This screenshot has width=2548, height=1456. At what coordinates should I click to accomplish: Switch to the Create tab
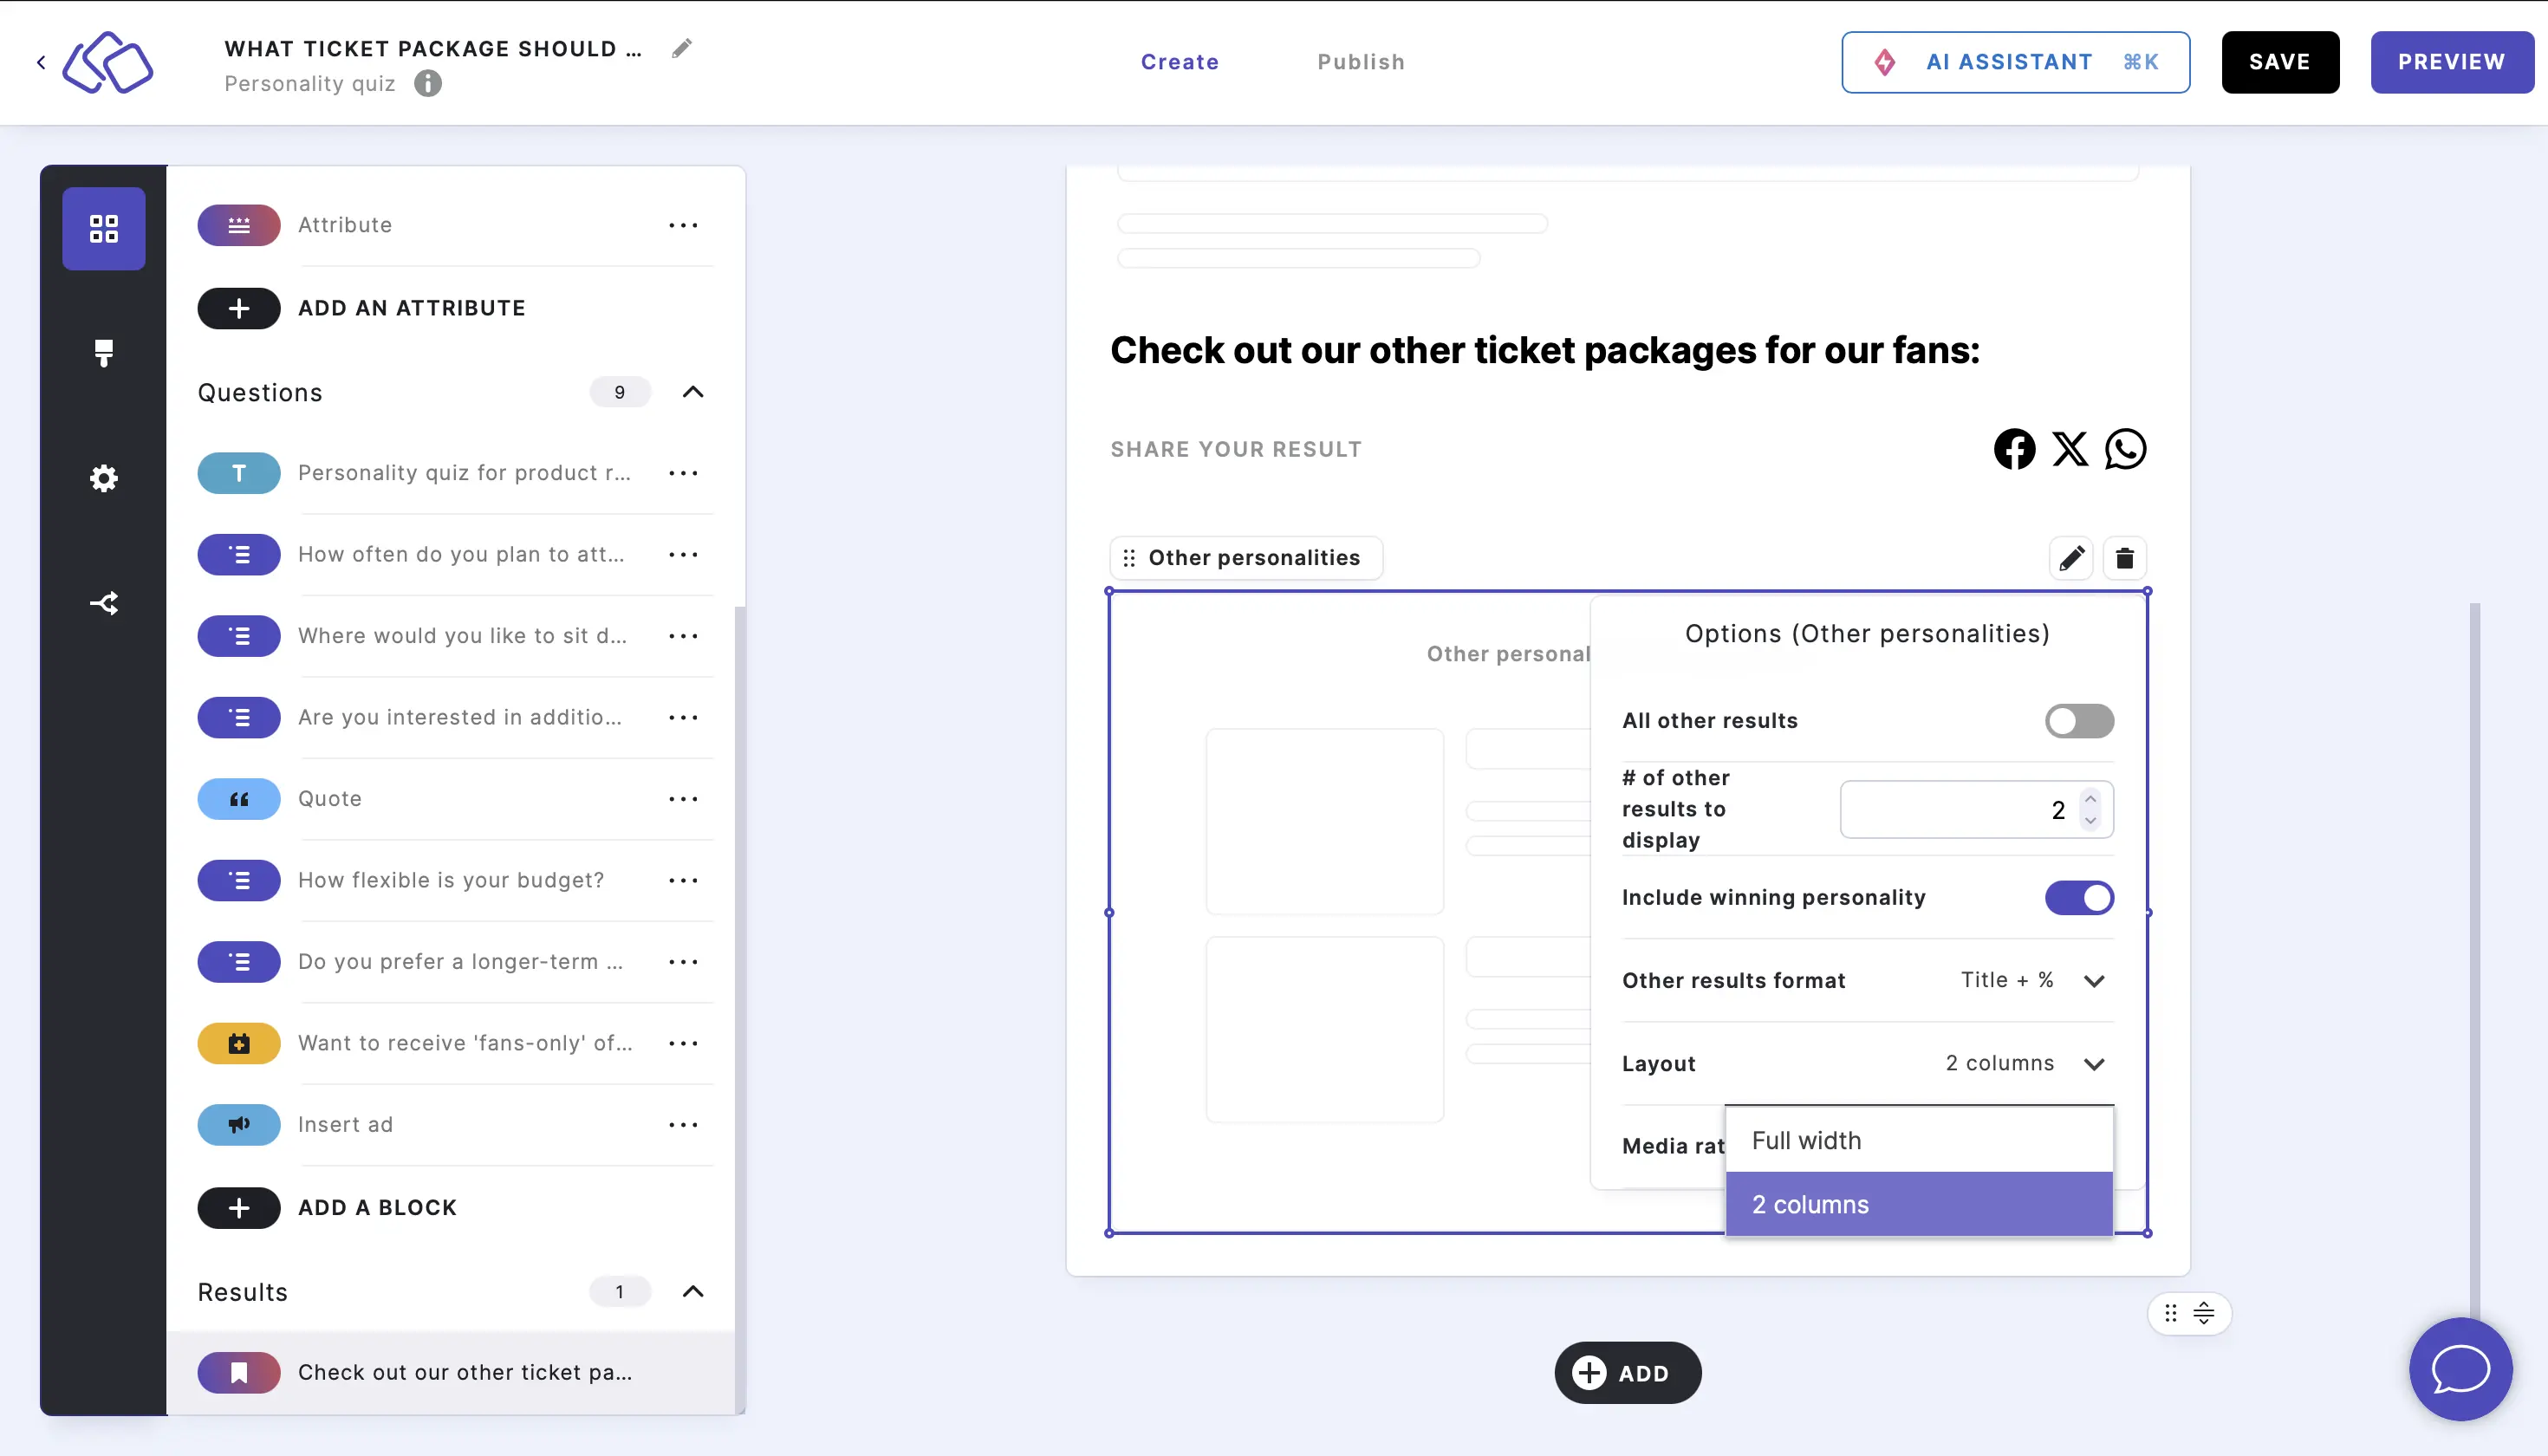1180,62
